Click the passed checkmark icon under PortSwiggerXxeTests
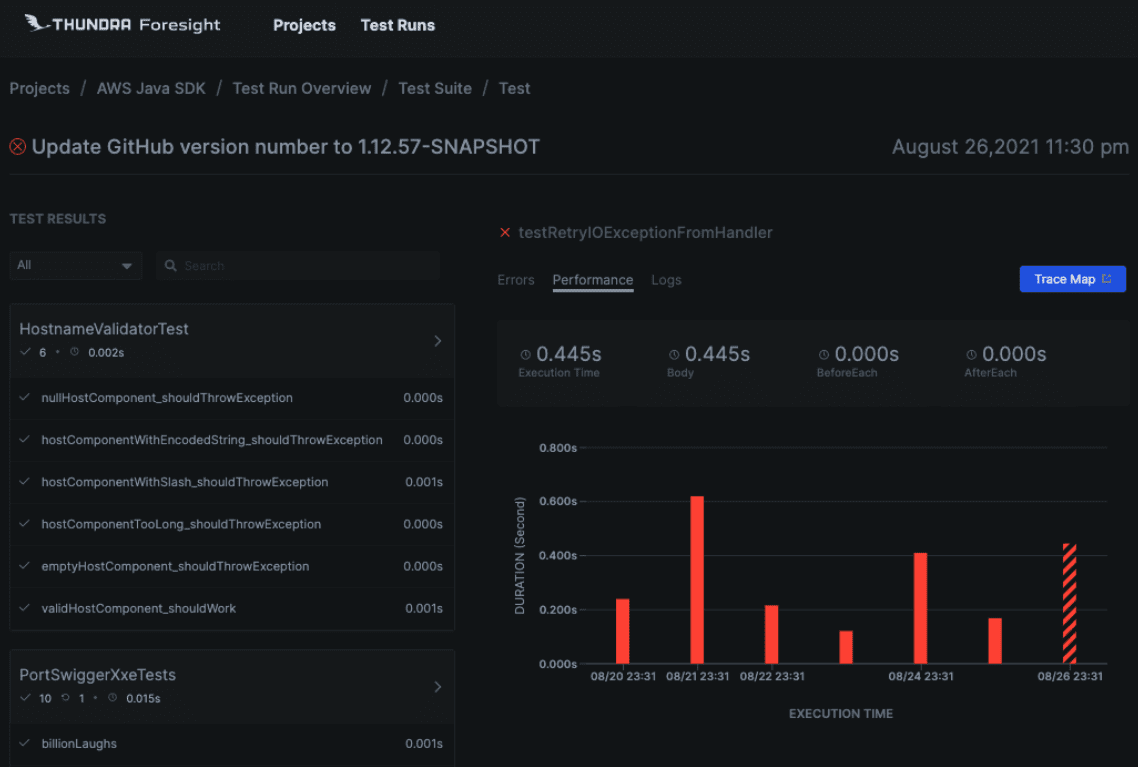Screen dimensions: 1138x767 [x=25, y=698]
